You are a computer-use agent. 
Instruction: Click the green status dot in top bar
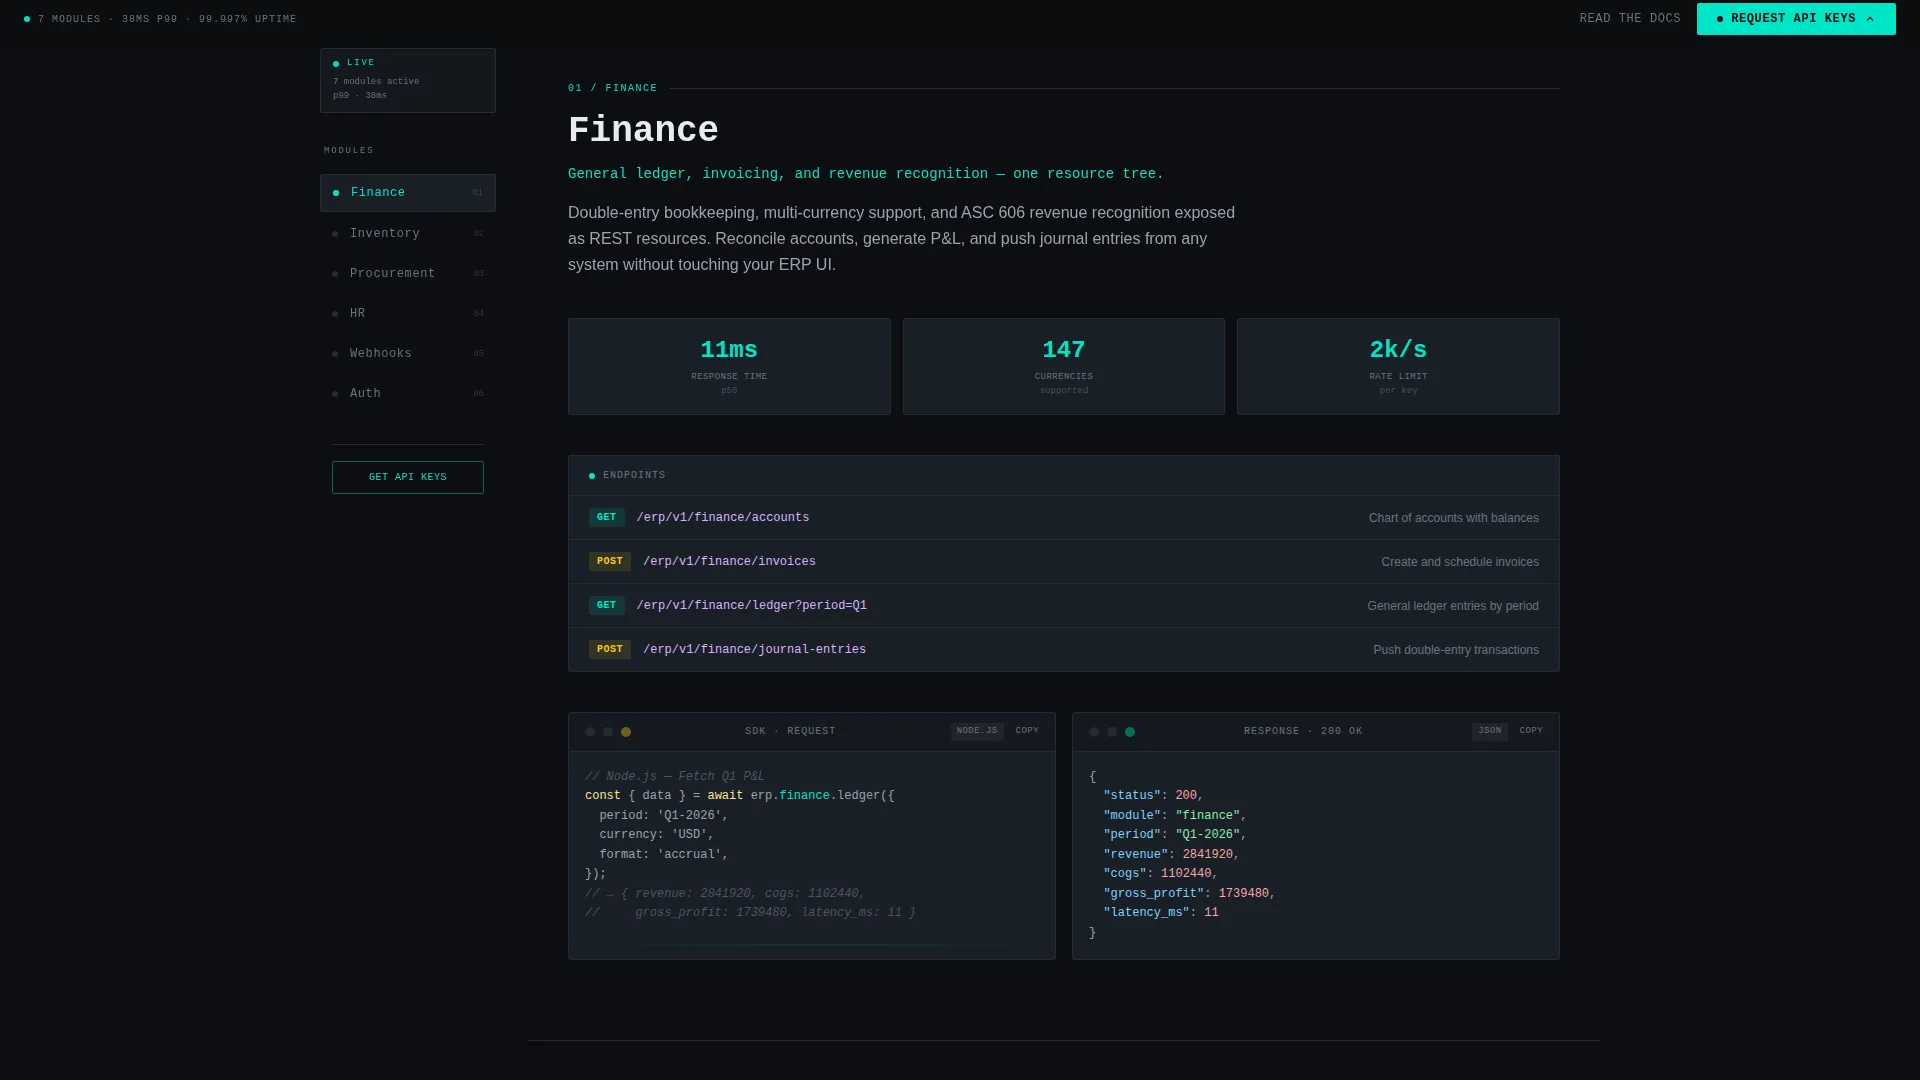coord(27,19)
